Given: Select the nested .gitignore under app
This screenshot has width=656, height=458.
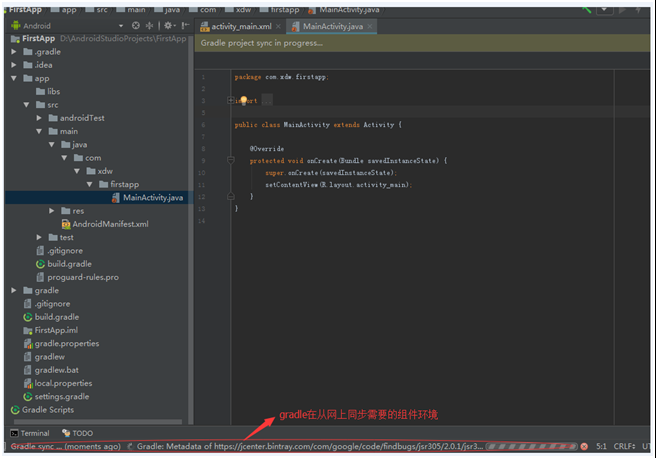Looking at the screenshot, I should coord(59,251).
